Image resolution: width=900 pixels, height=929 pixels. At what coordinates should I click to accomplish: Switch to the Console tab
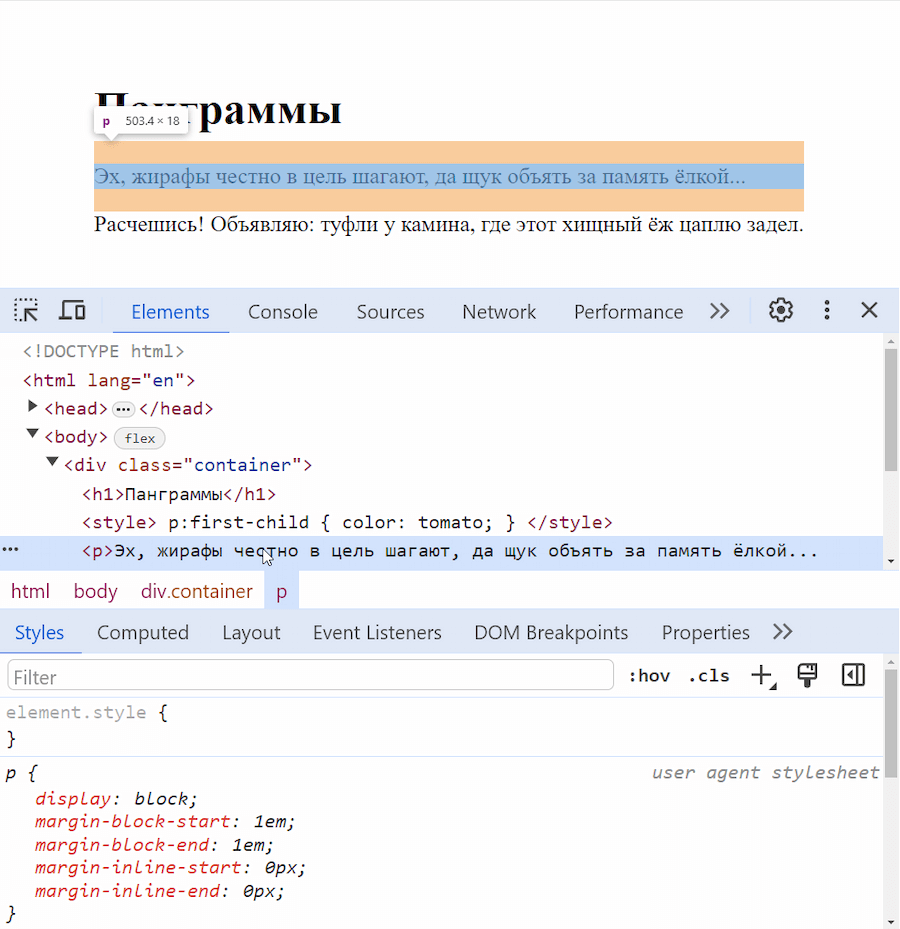pos(283,312)
